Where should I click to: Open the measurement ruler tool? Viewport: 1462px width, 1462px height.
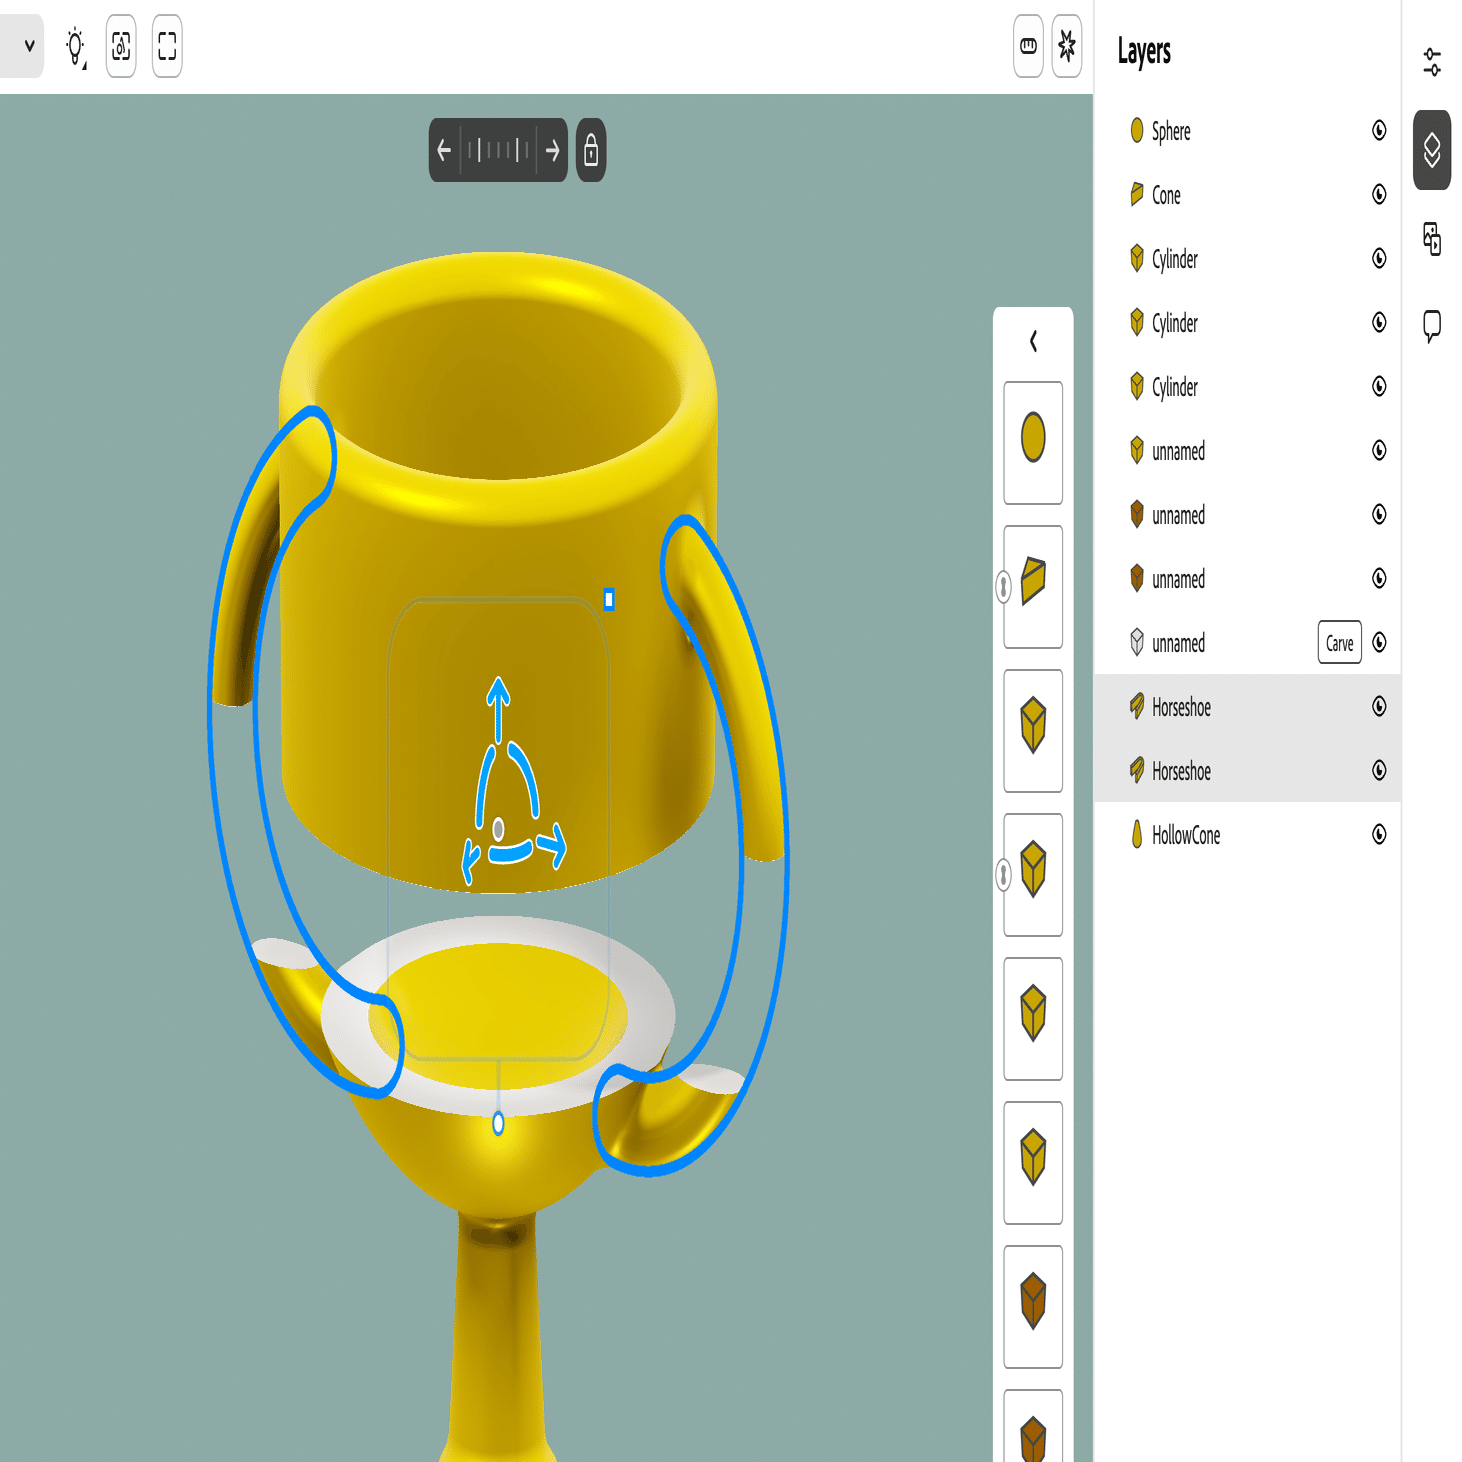coord(1027,46)
